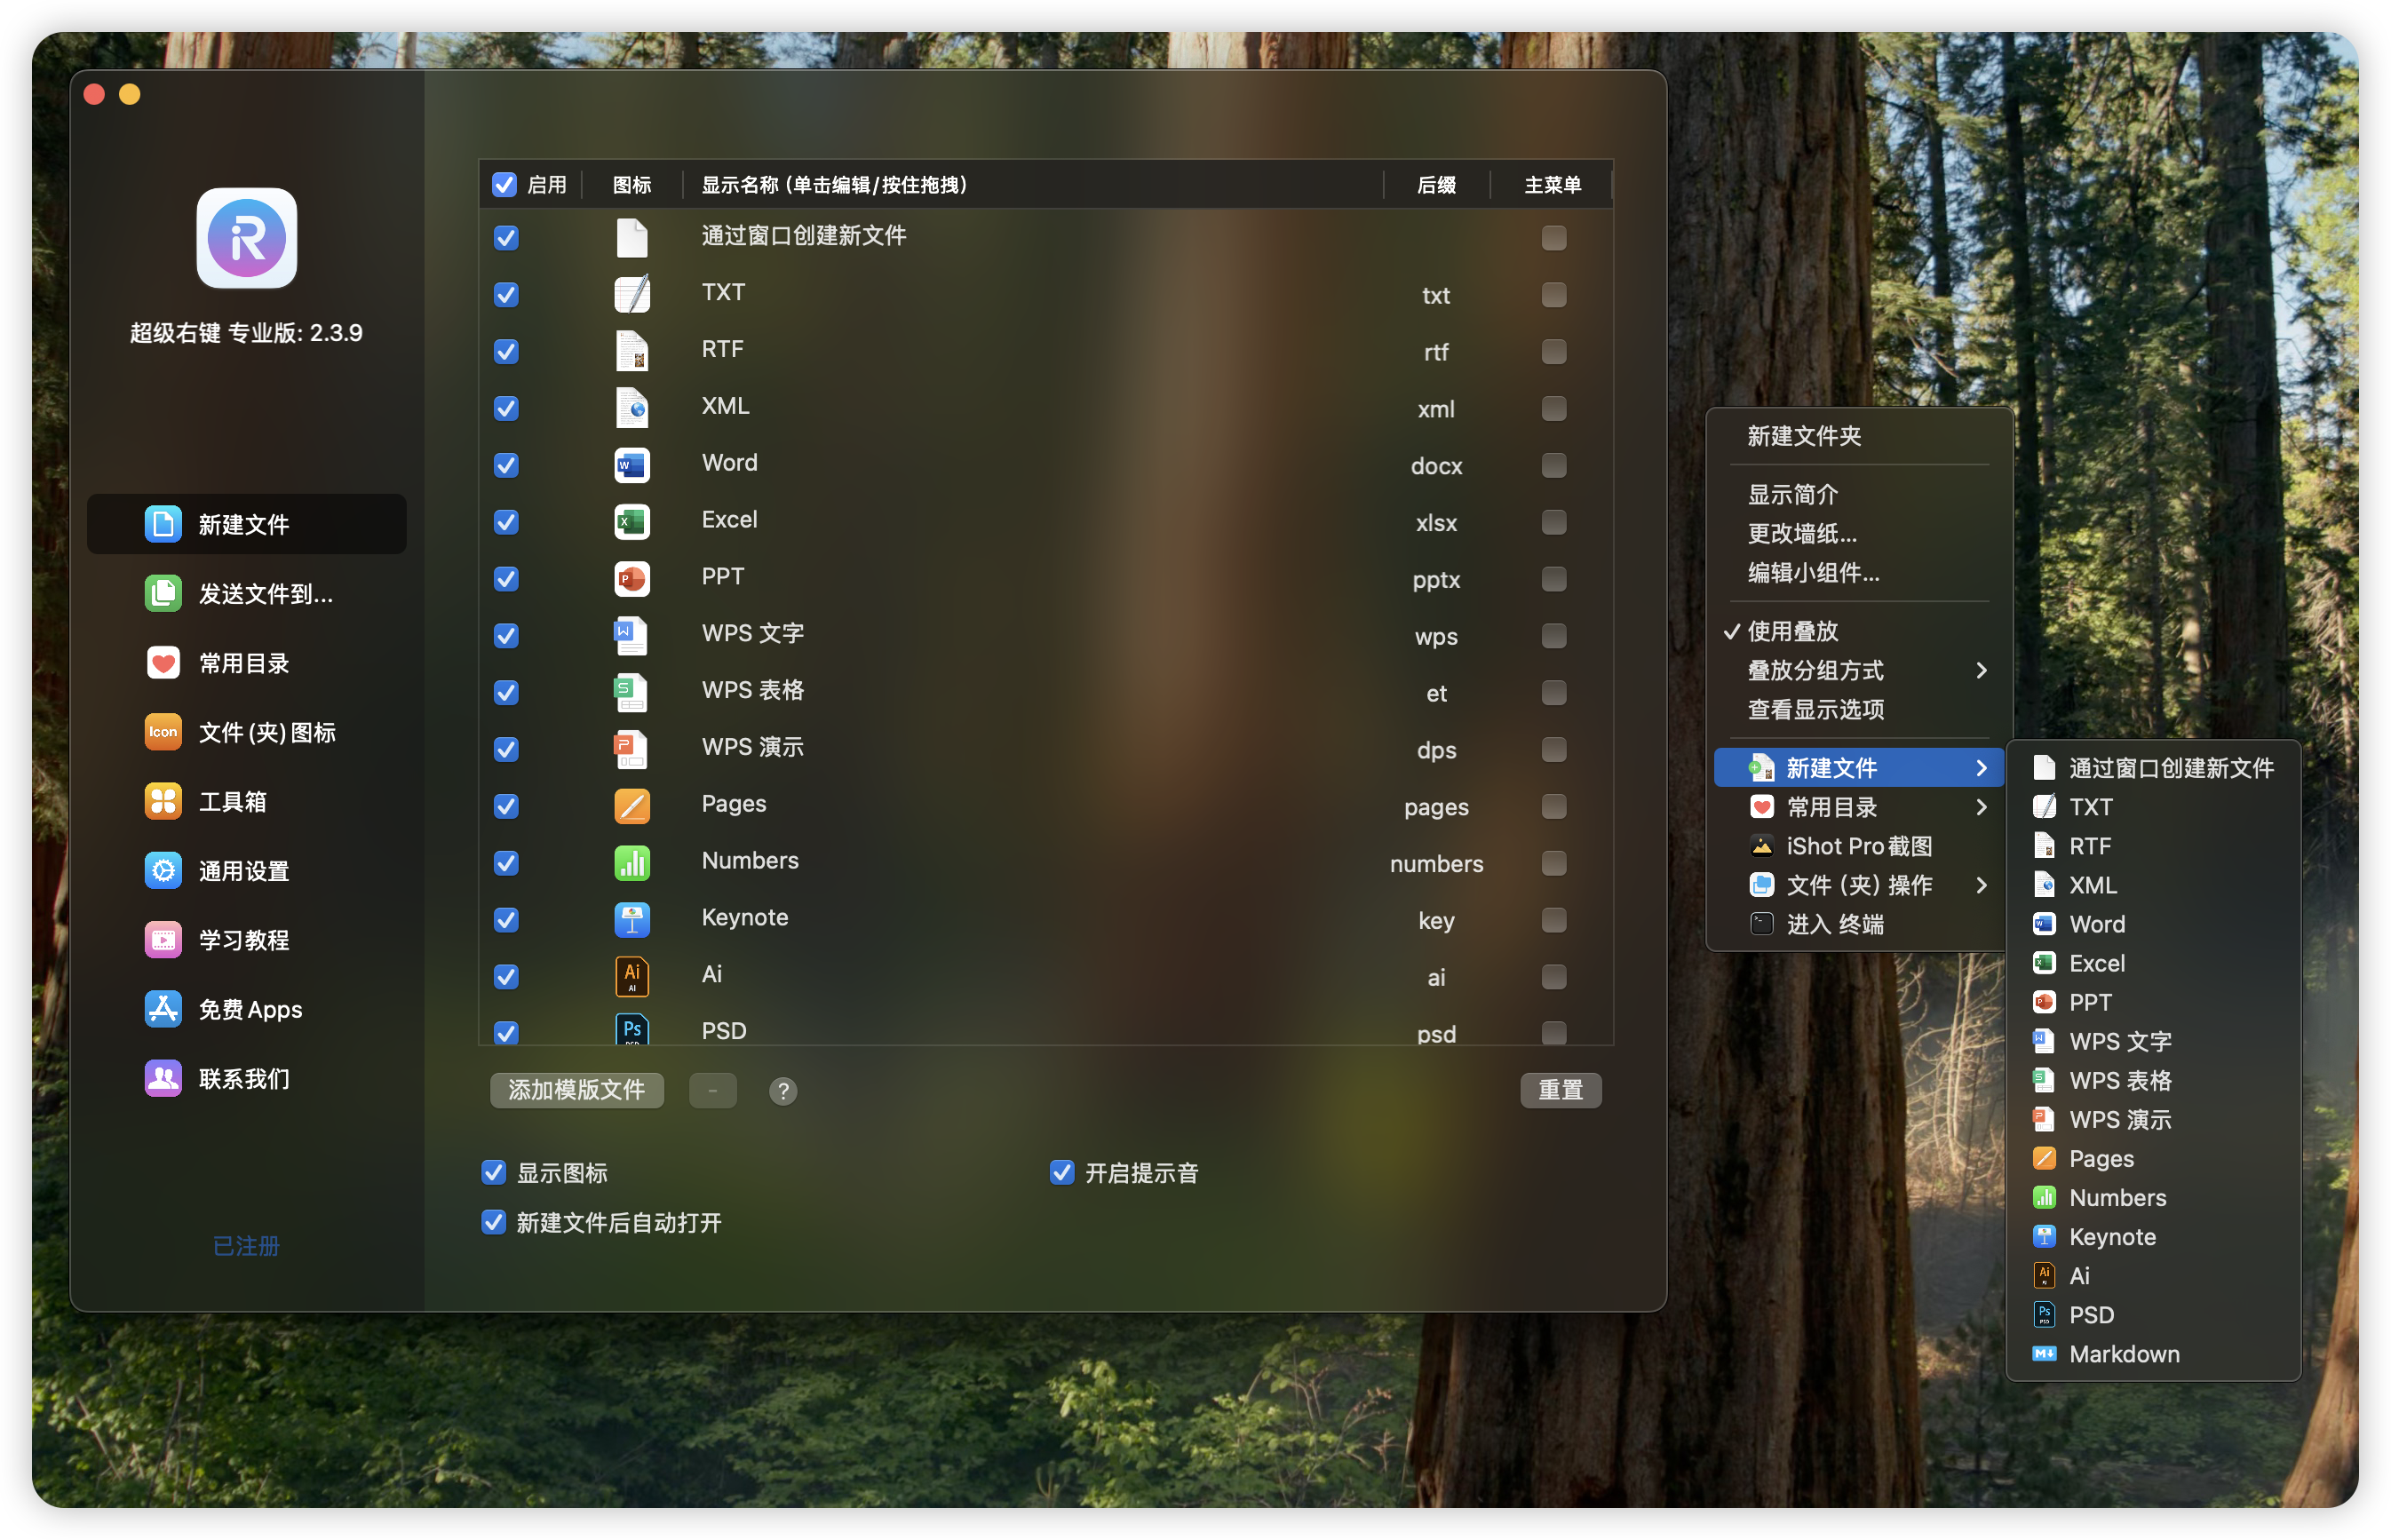This screenshot has height=1540, width=2391.
Task: Disable the TXT row checkbox
Action: click(507, 295)
